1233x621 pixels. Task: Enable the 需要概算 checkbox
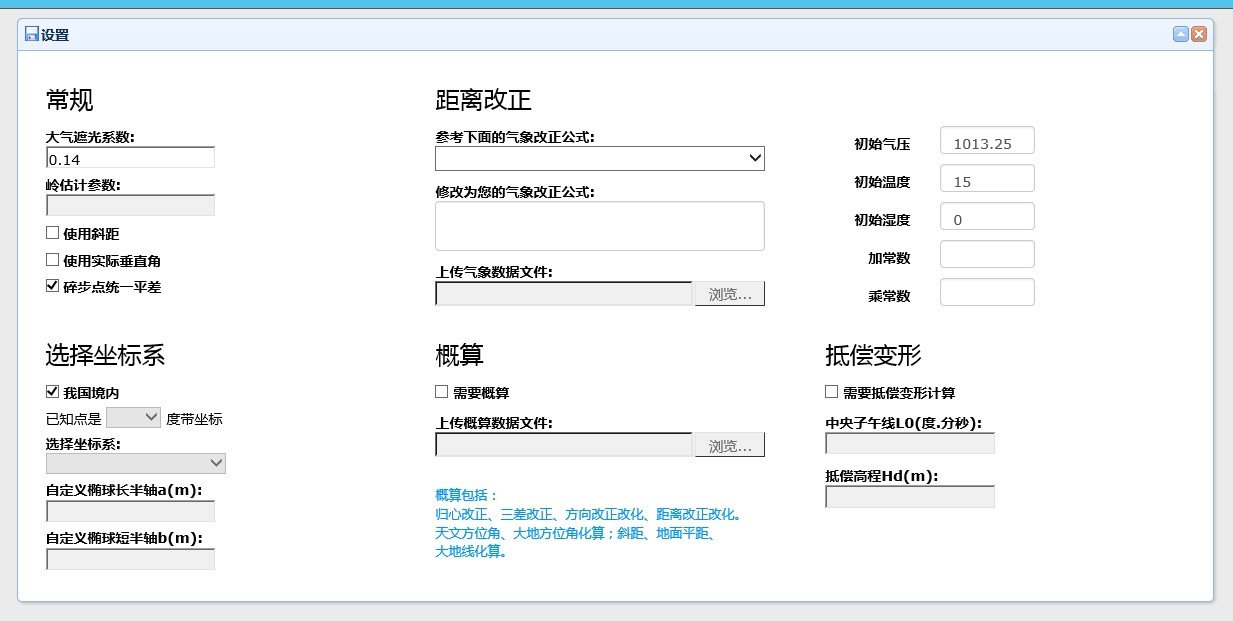click(440, 391)
